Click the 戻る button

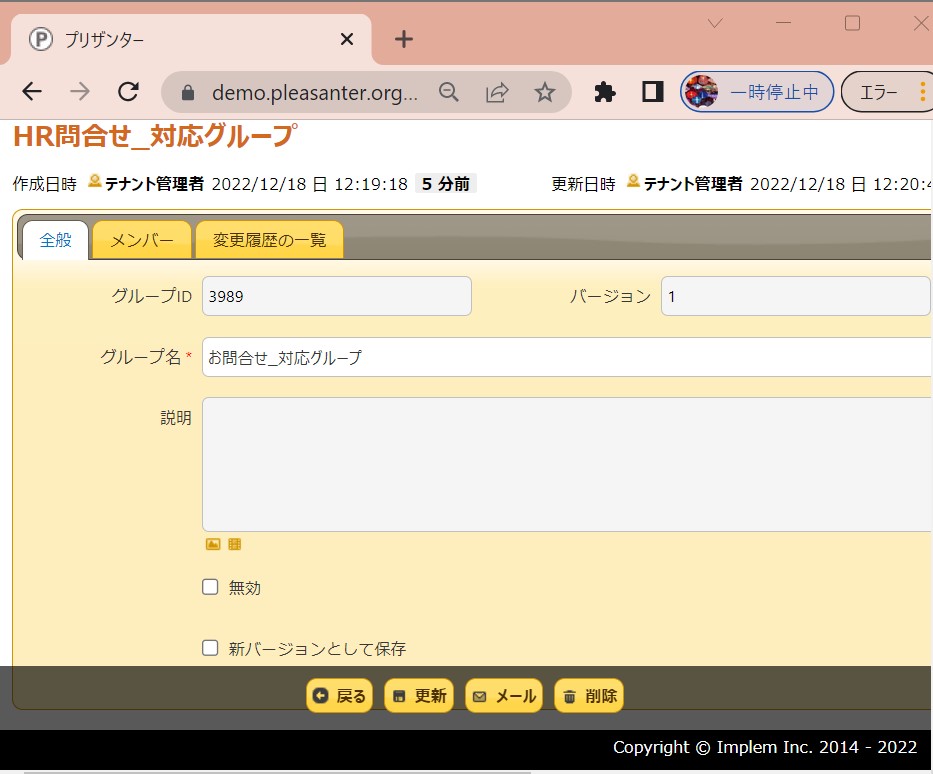pyautogui.click(x=340, y=696)
